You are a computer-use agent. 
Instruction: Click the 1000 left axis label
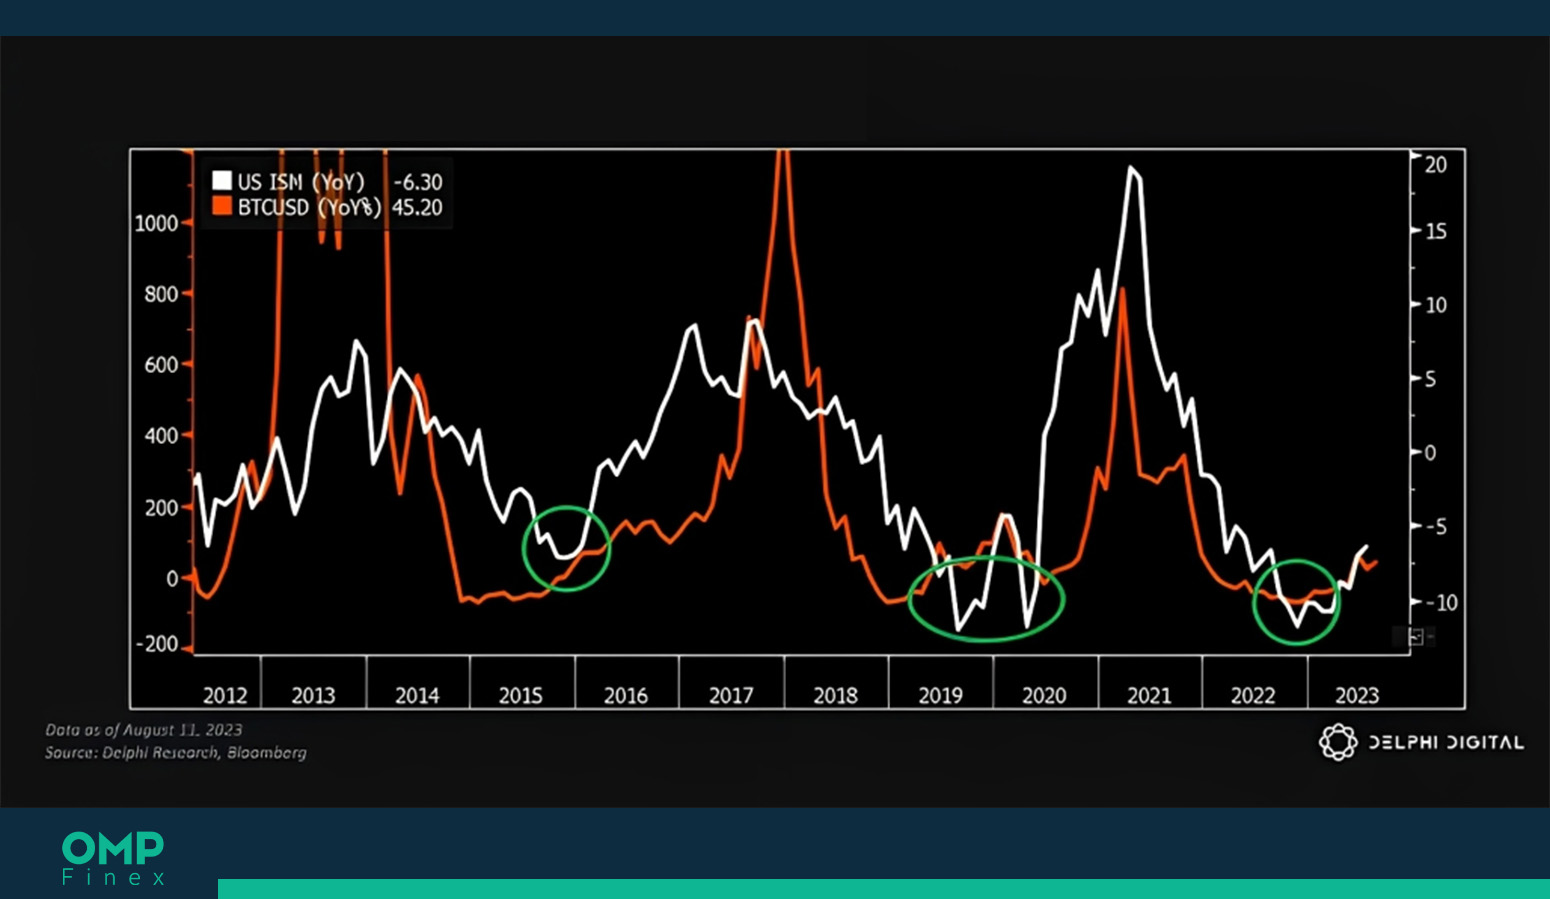156,223
